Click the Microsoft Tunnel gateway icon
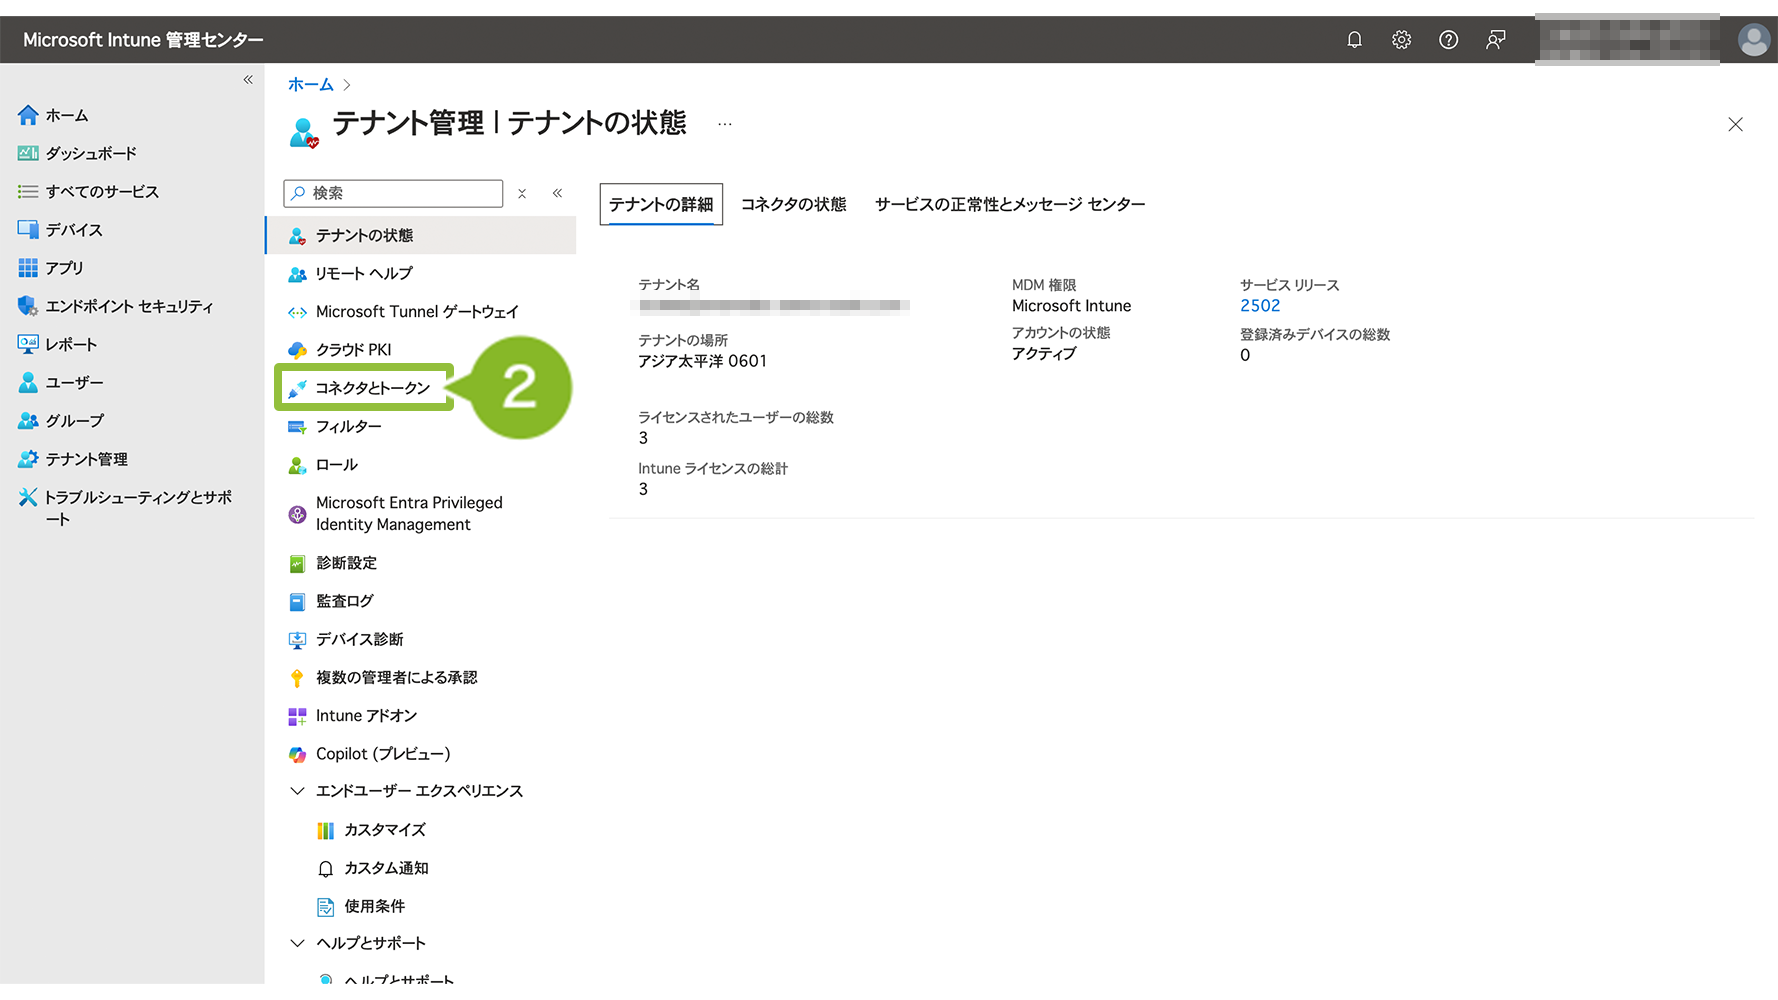This screenshot has width=1778, height=1000. 297,312
